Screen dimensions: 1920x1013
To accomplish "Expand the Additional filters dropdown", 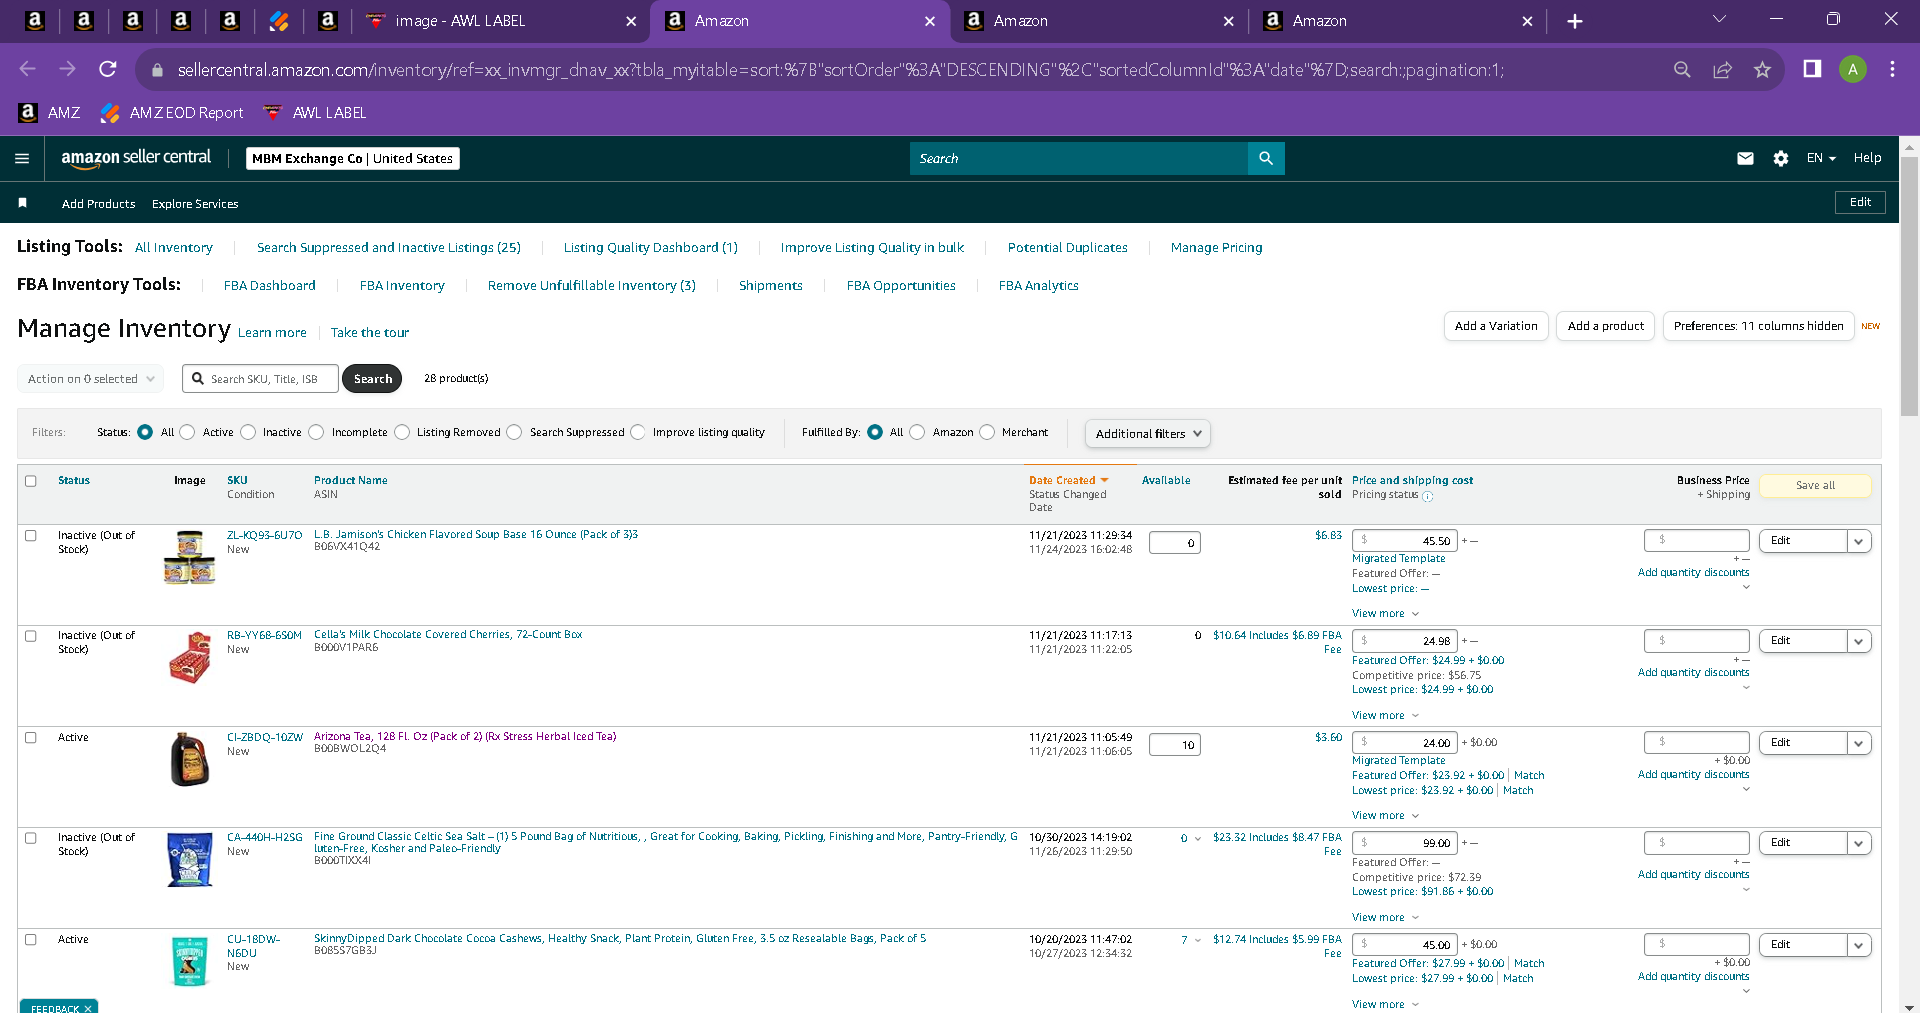I will (1148, 433).
